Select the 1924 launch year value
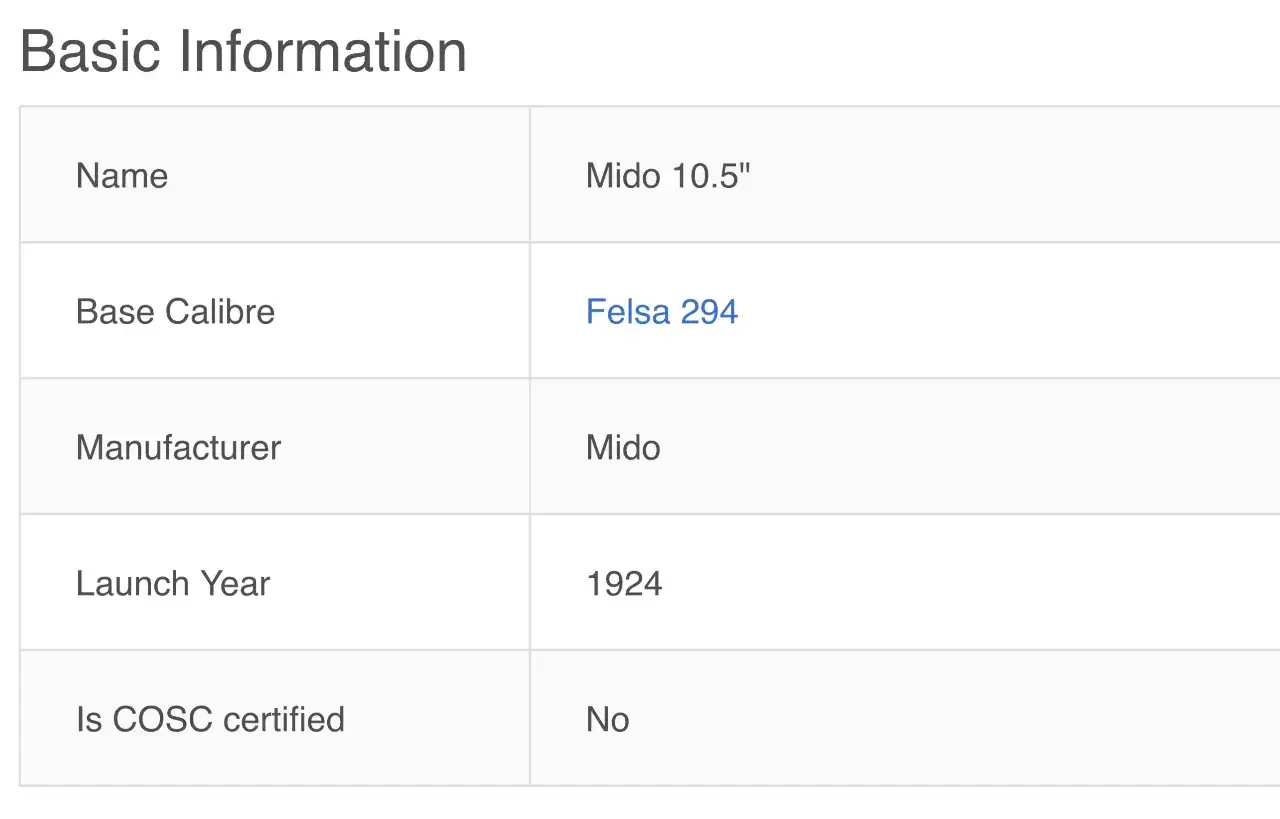1280x819 pixels. [624, 583]
